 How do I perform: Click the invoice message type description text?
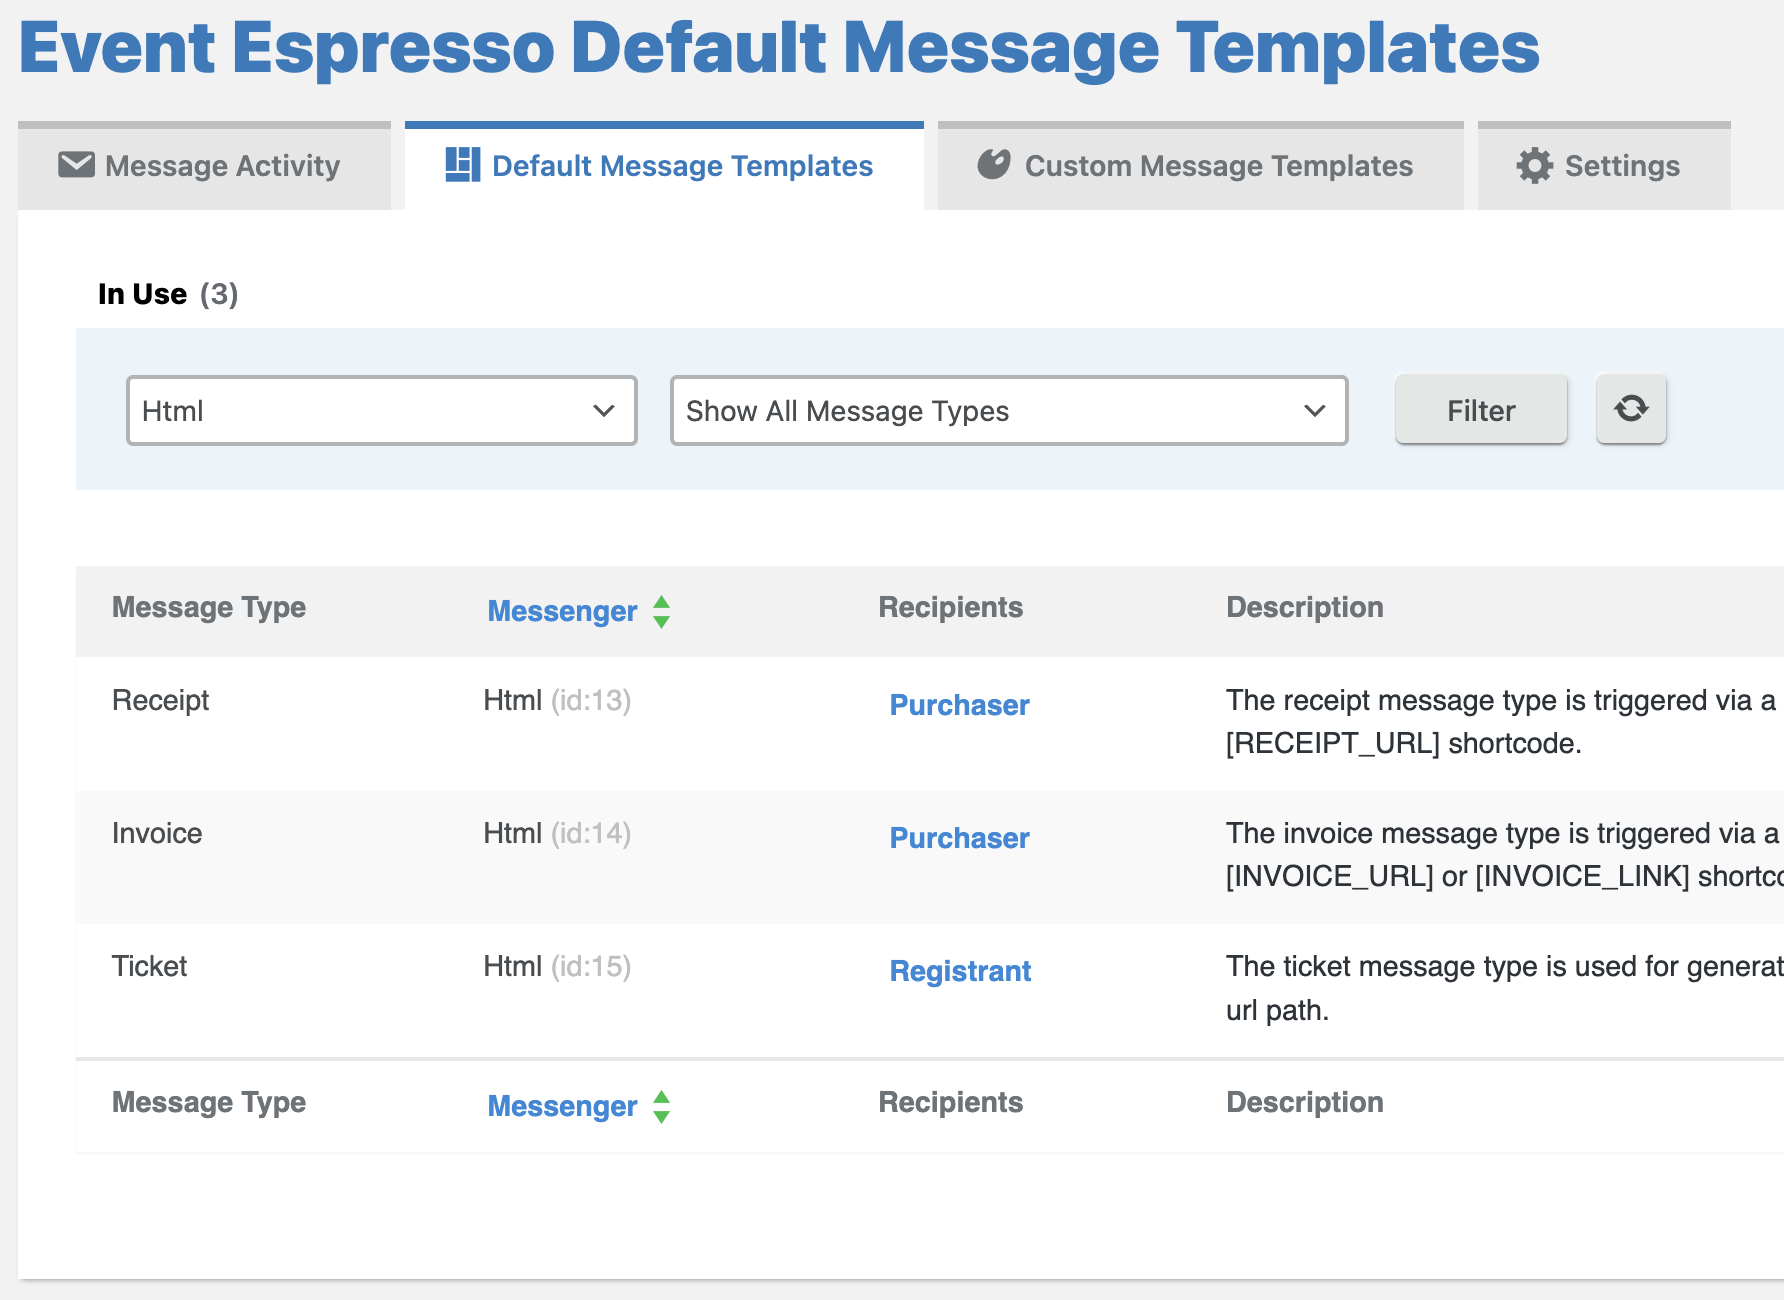point(1504,855)
